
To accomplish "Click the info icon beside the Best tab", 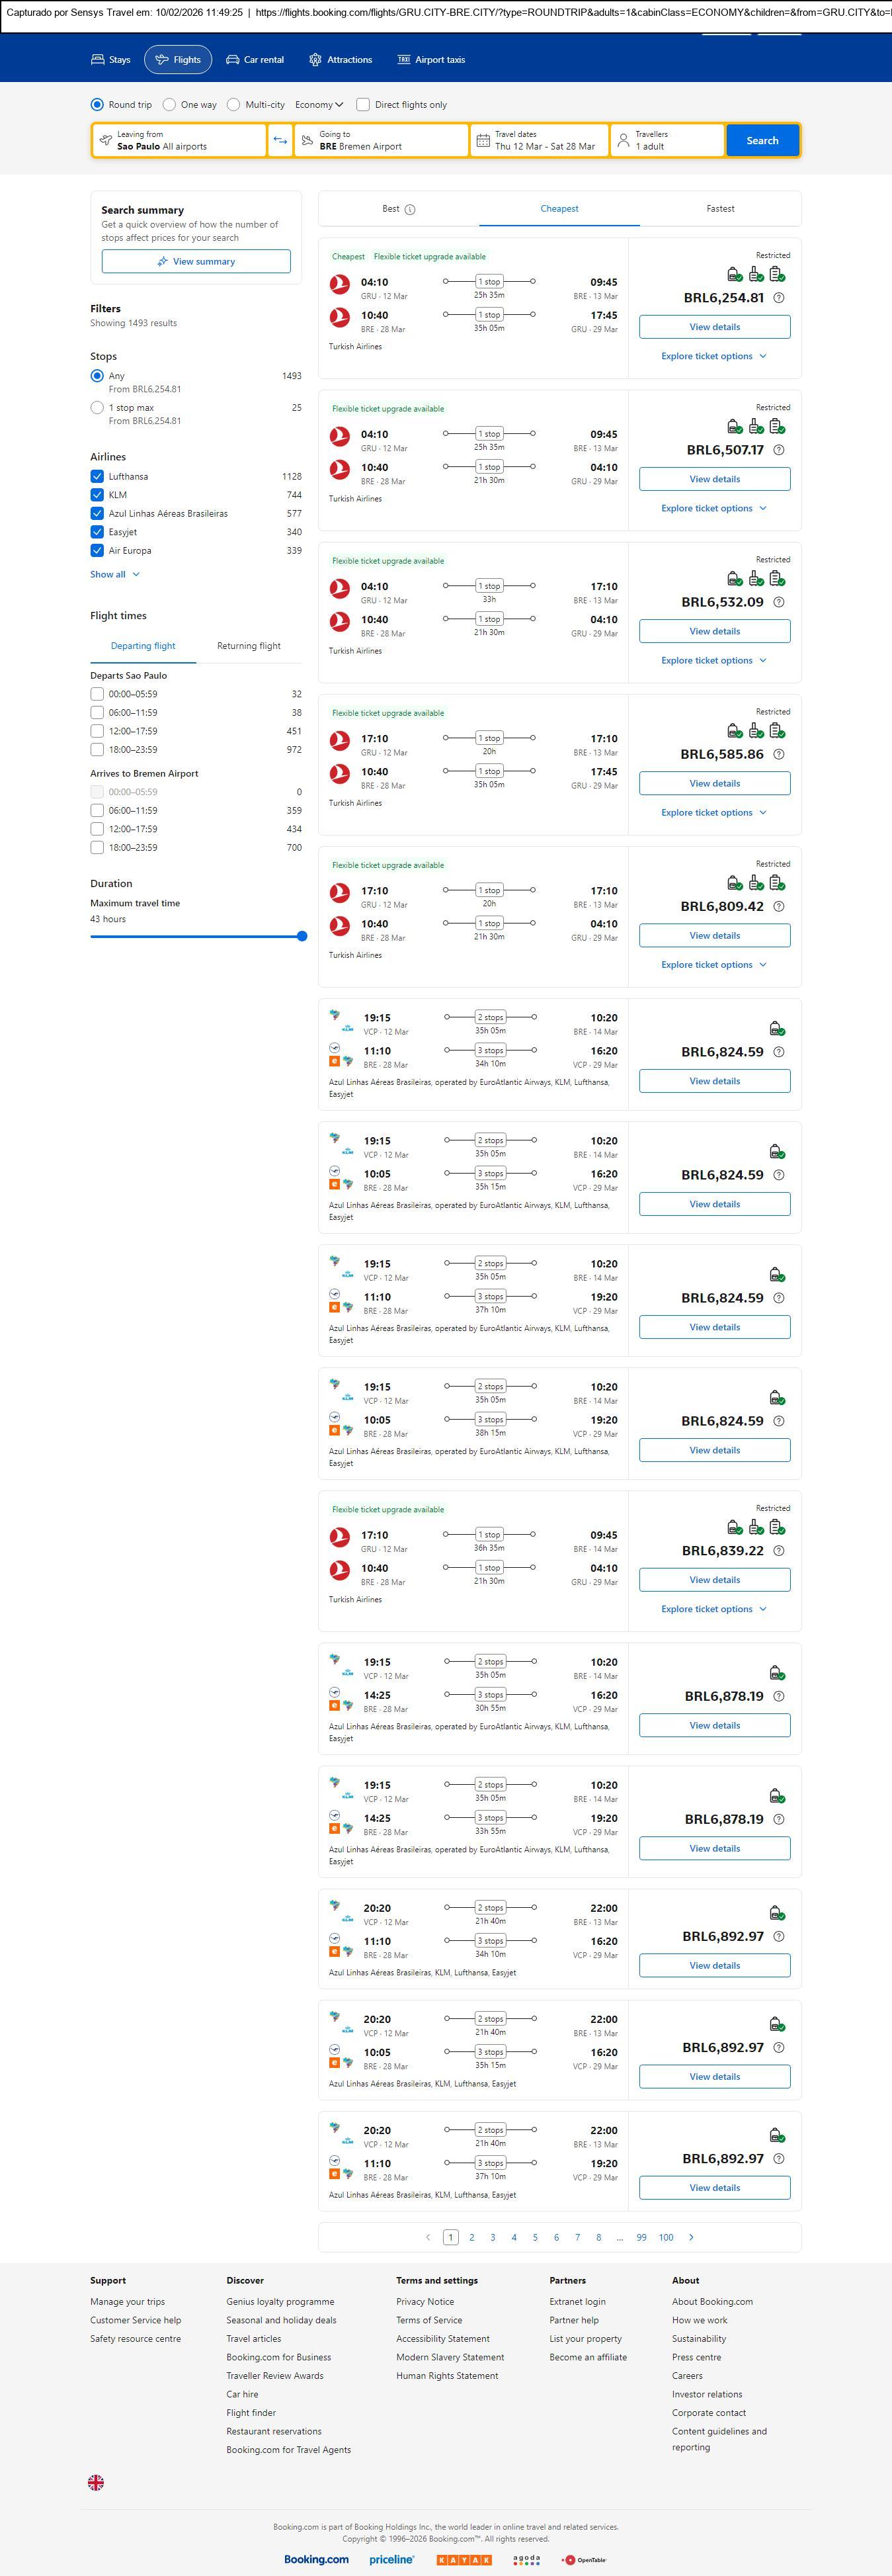I will click(x=410, y=210).
